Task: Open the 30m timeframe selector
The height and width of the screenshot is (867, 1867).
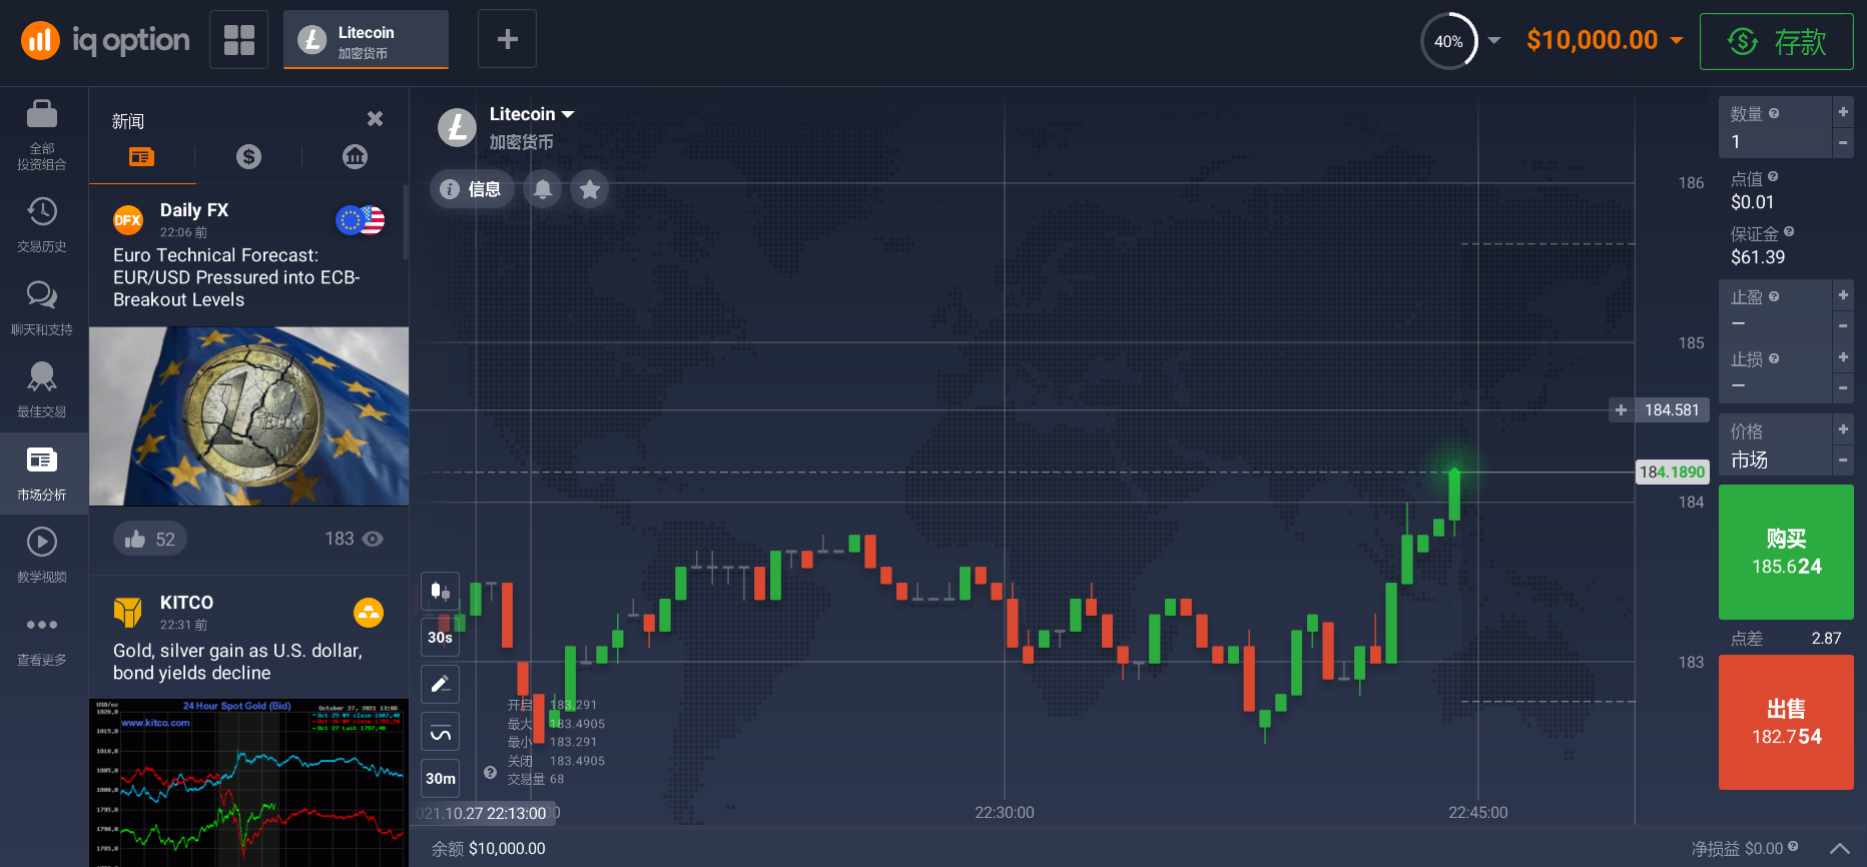Action: click(x=440, y=778)
